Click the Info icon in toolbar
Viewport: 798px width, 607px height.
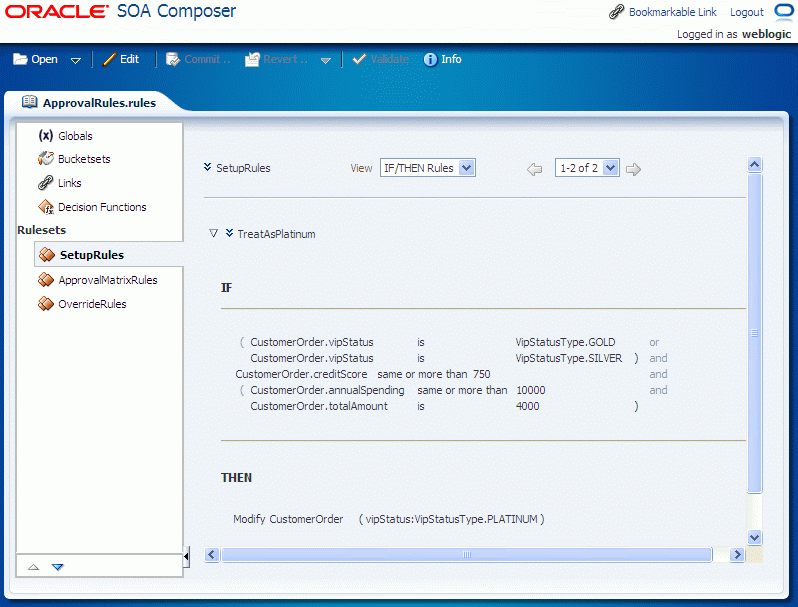pos(430,60)
